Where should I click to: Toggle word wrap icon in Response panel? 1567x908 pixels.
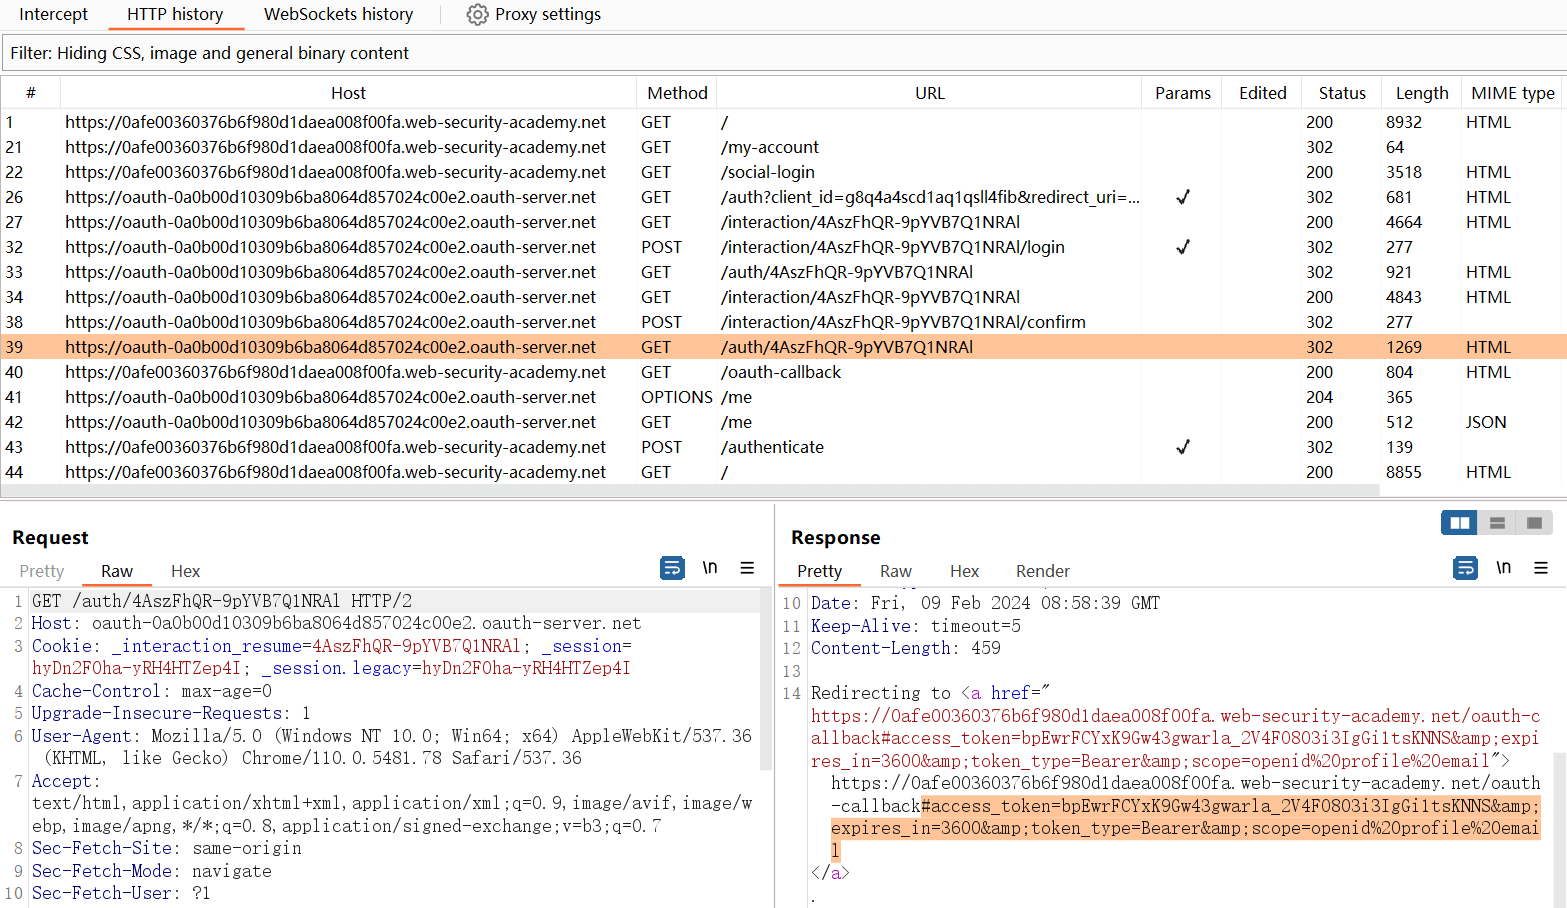pos(1465,568)
